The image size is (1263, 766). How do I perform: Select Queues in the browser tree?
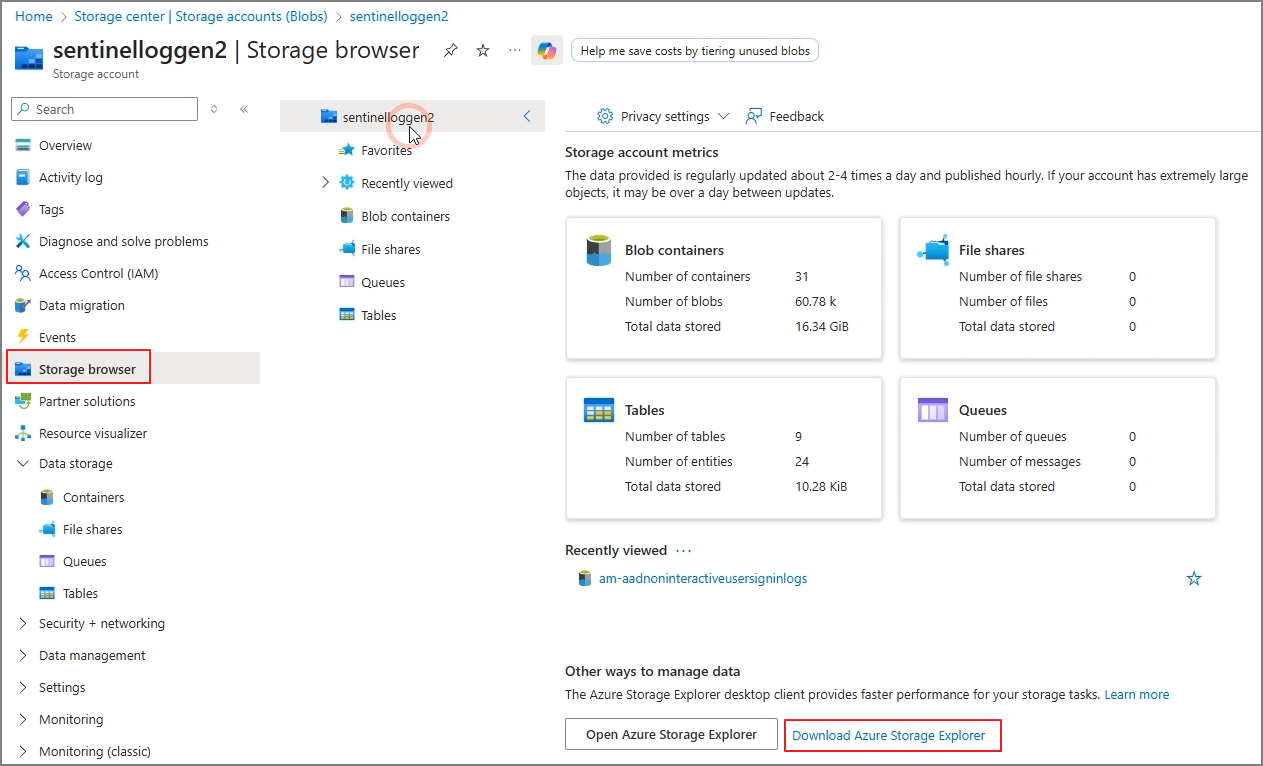pos(383,282)
